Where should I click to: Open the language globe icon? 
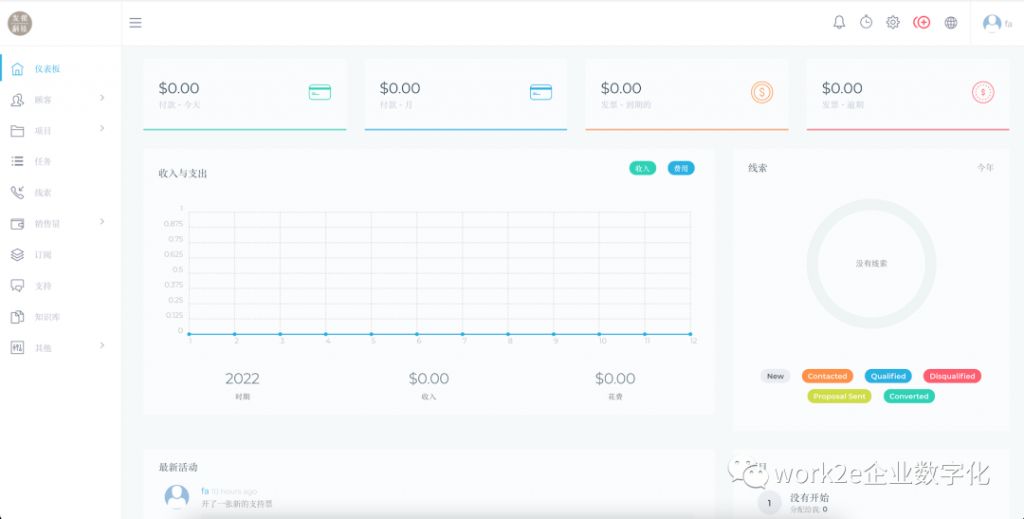[x=951, y=22]
